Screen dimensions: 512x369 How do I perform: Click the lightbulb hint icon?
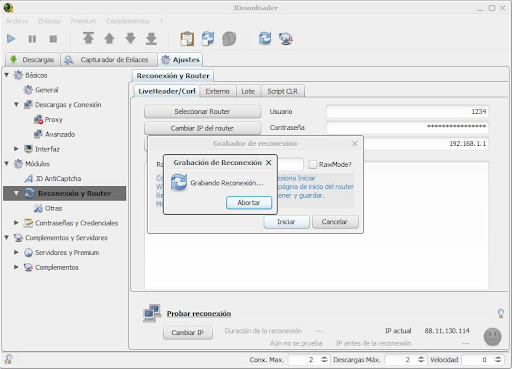coord(500,313)
